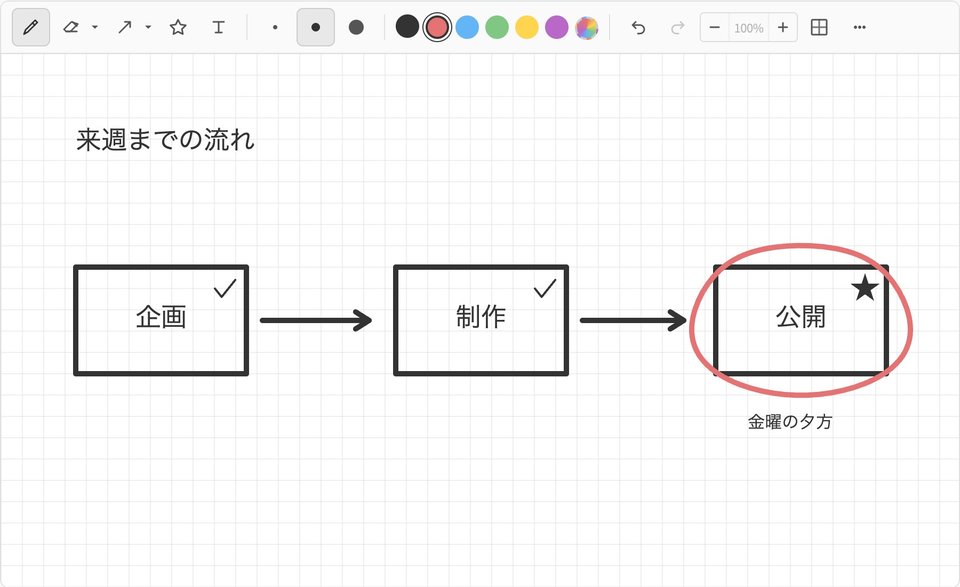
Task: Choose the smallest stroke size
Action: click(275, 28)
